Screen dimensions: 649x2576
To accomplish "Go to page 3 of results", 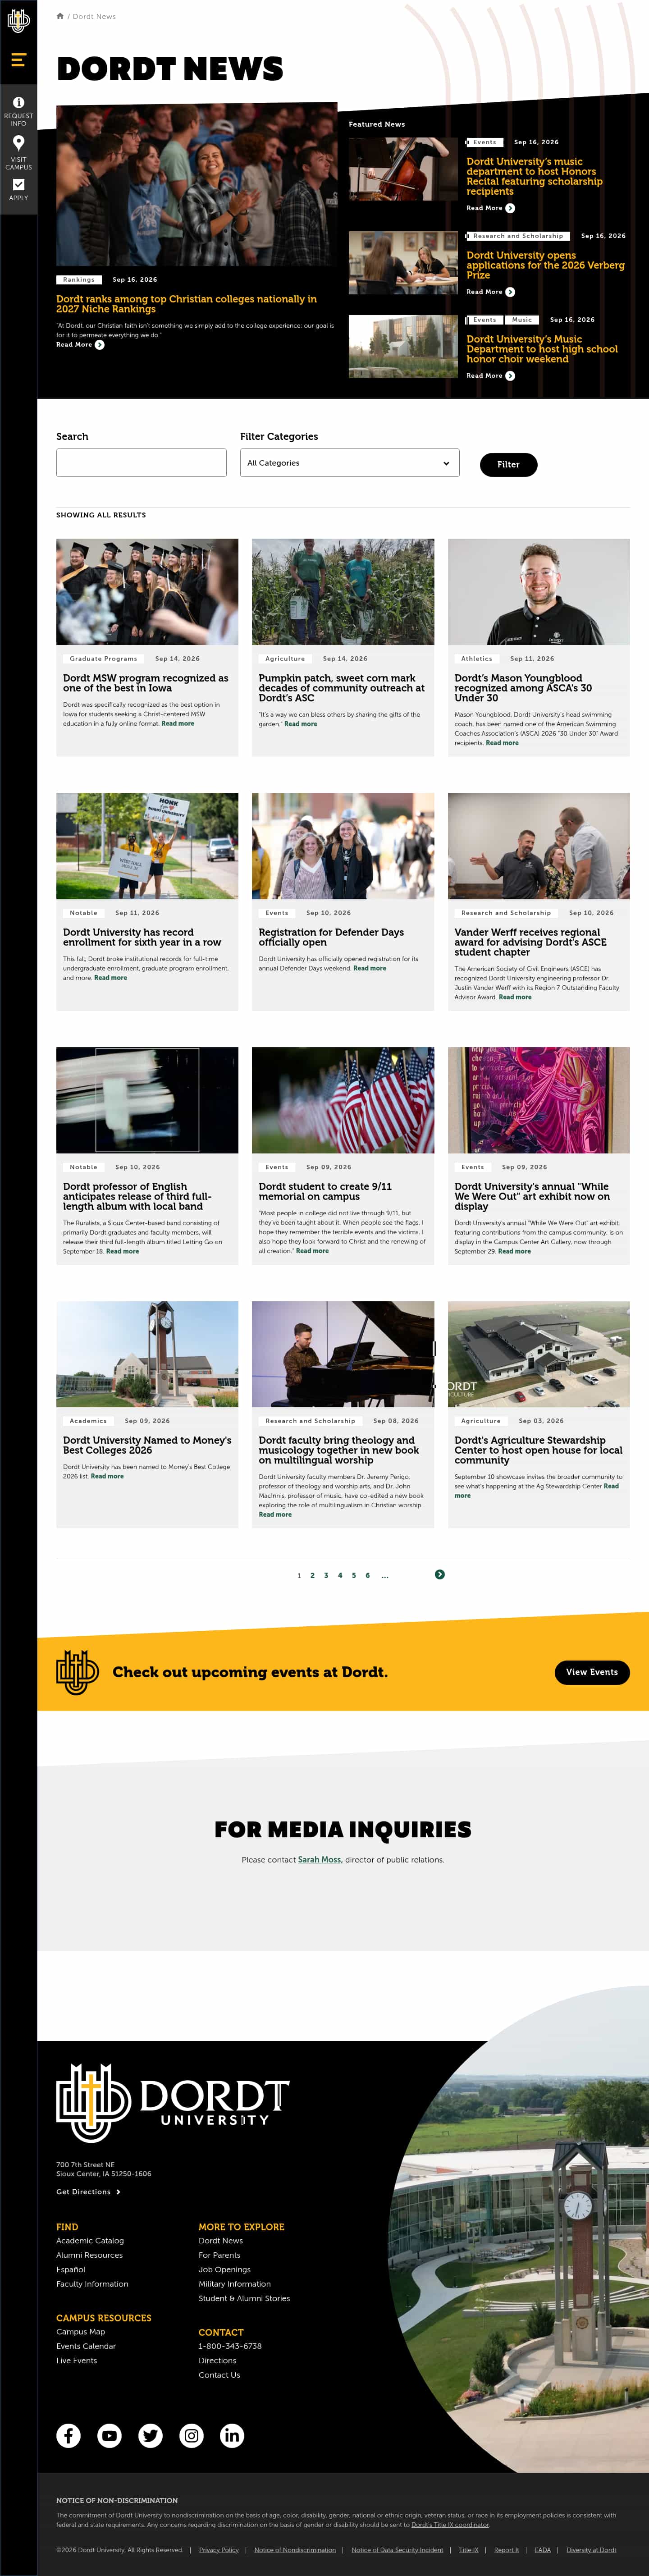I will 326,1575.
